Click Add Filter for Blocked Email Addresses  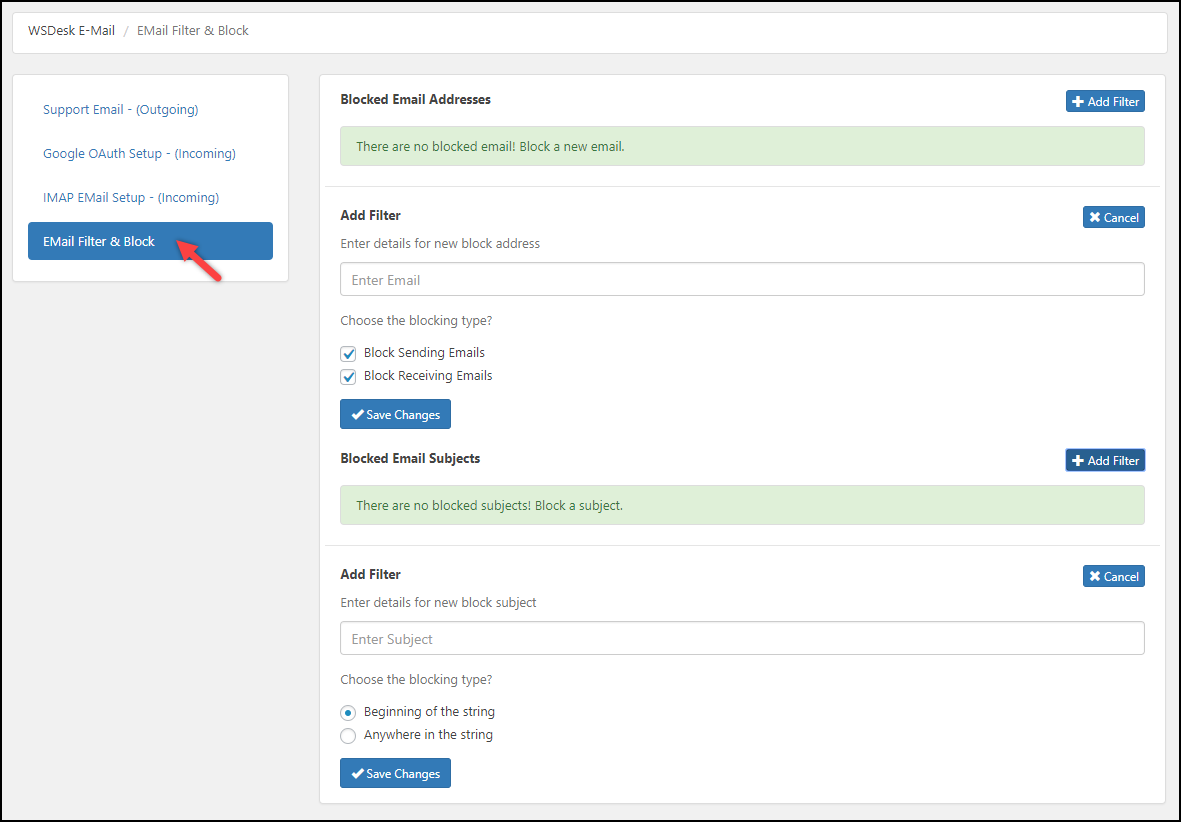pos(1105,101)
